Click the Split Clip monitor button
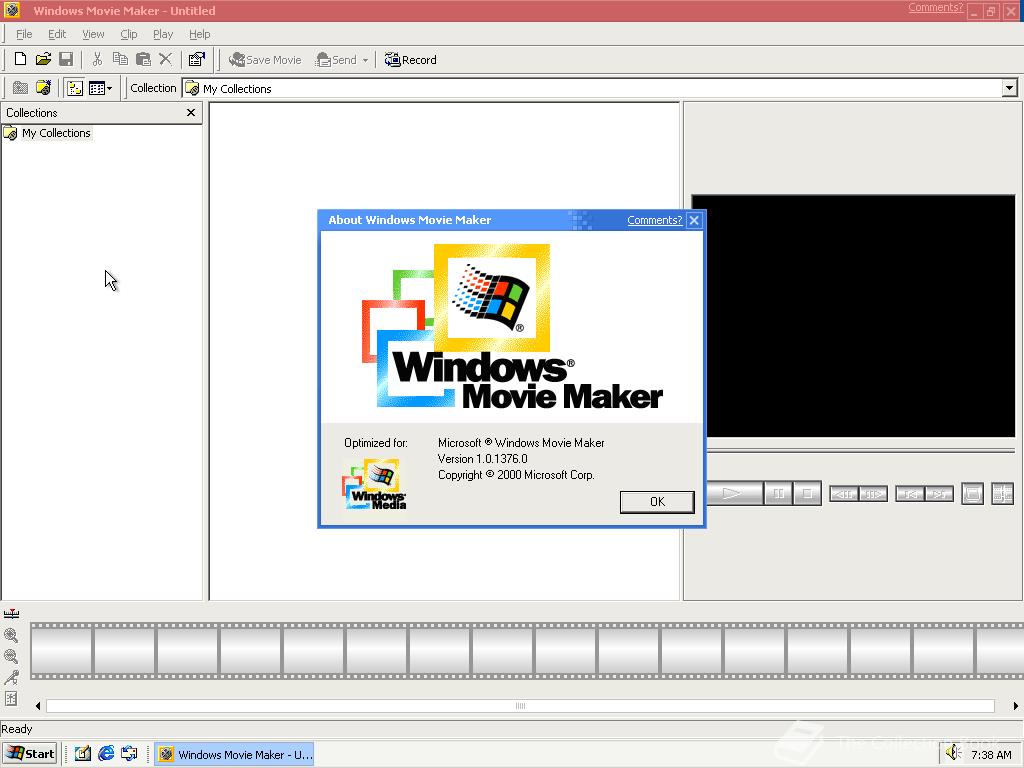Viewport: 1024px width, 768px height. click(x=1002, y=494)
